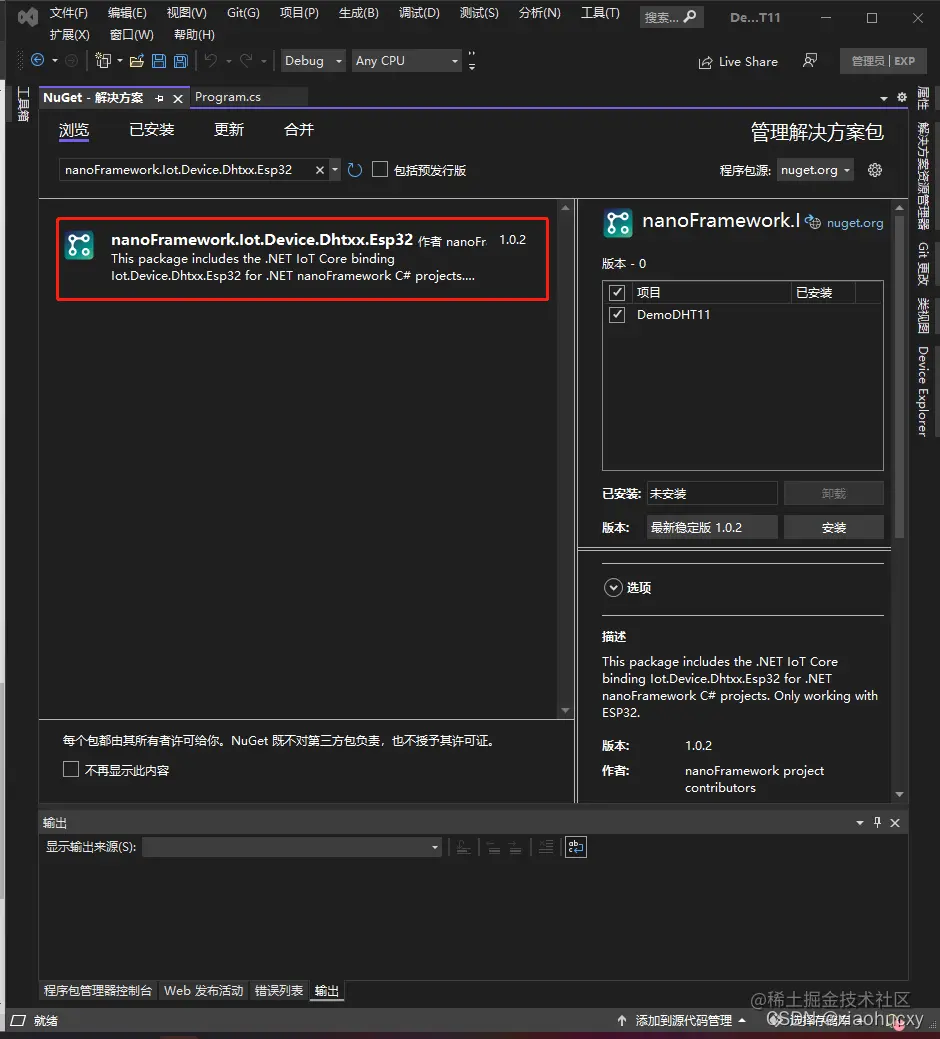
Task: Click the new project toolbar icon
Action: coord(103,61)
